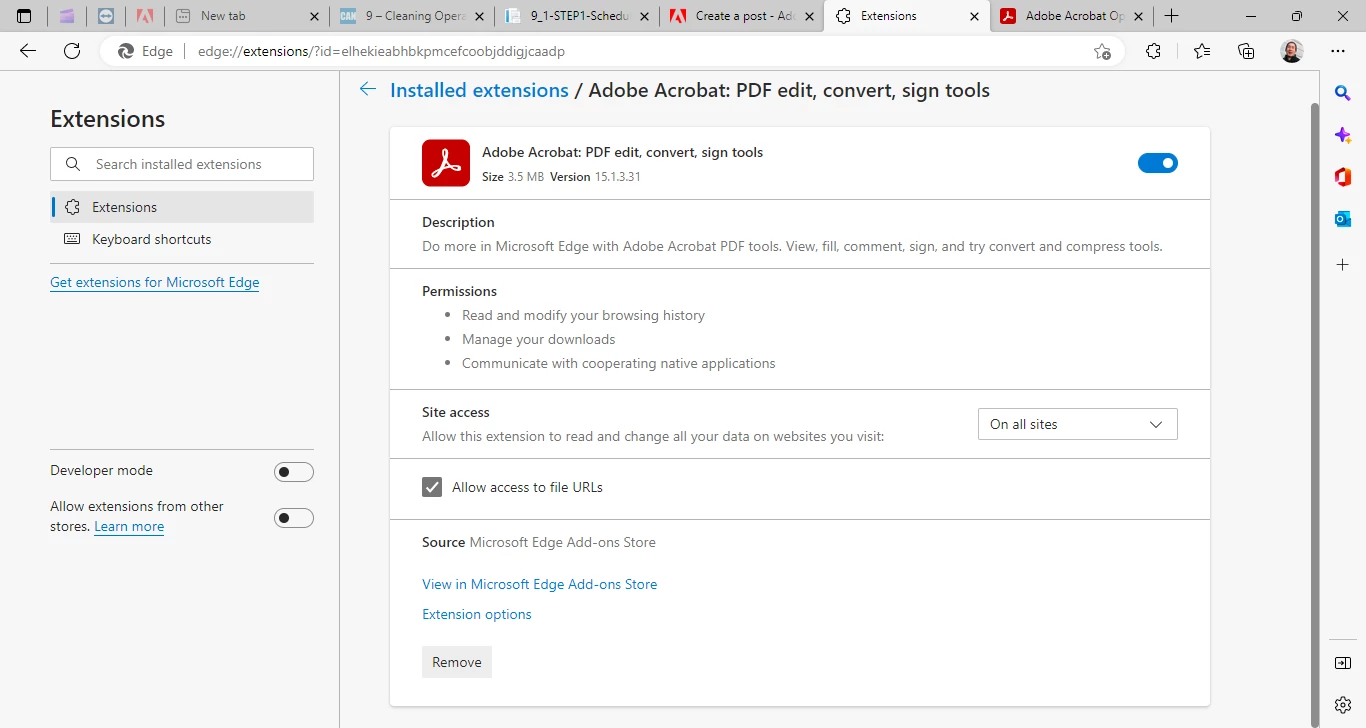Open the pinned Adobe tab
Viewport: 1366px width, 728px height.
[145, 16]
